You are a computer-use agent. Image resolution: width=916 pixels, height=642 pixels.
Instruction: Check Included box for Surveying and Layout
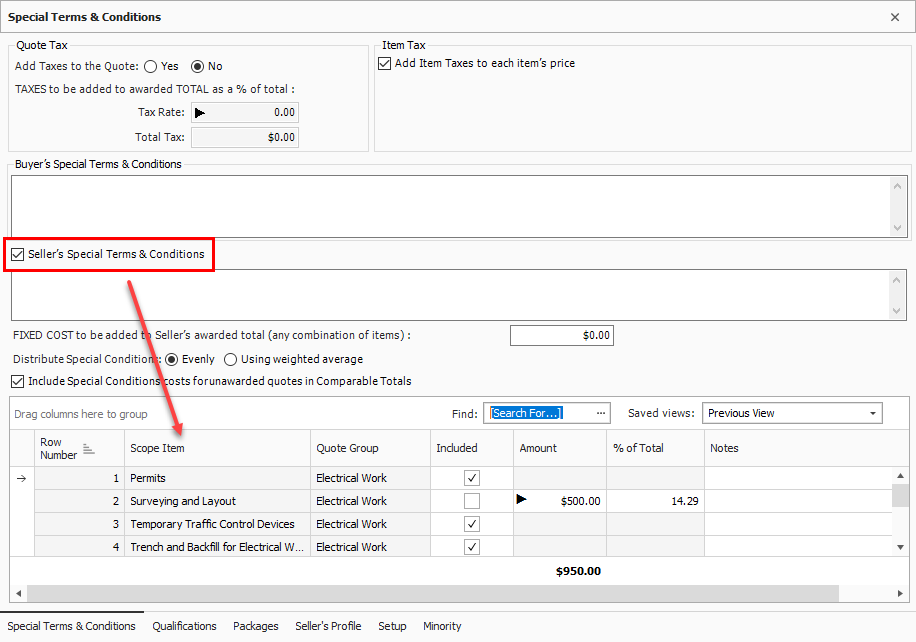(x=472, y=501)
